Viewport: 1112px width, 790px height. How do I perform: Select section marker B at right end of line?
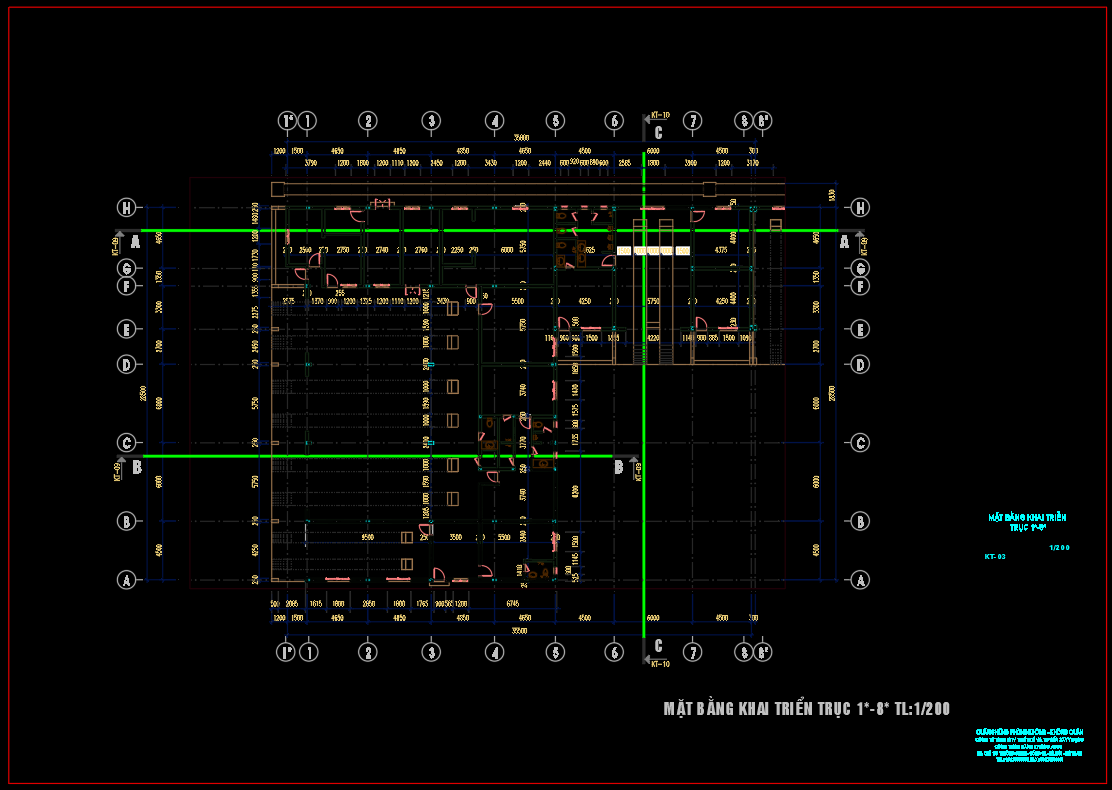coord(619,466)
